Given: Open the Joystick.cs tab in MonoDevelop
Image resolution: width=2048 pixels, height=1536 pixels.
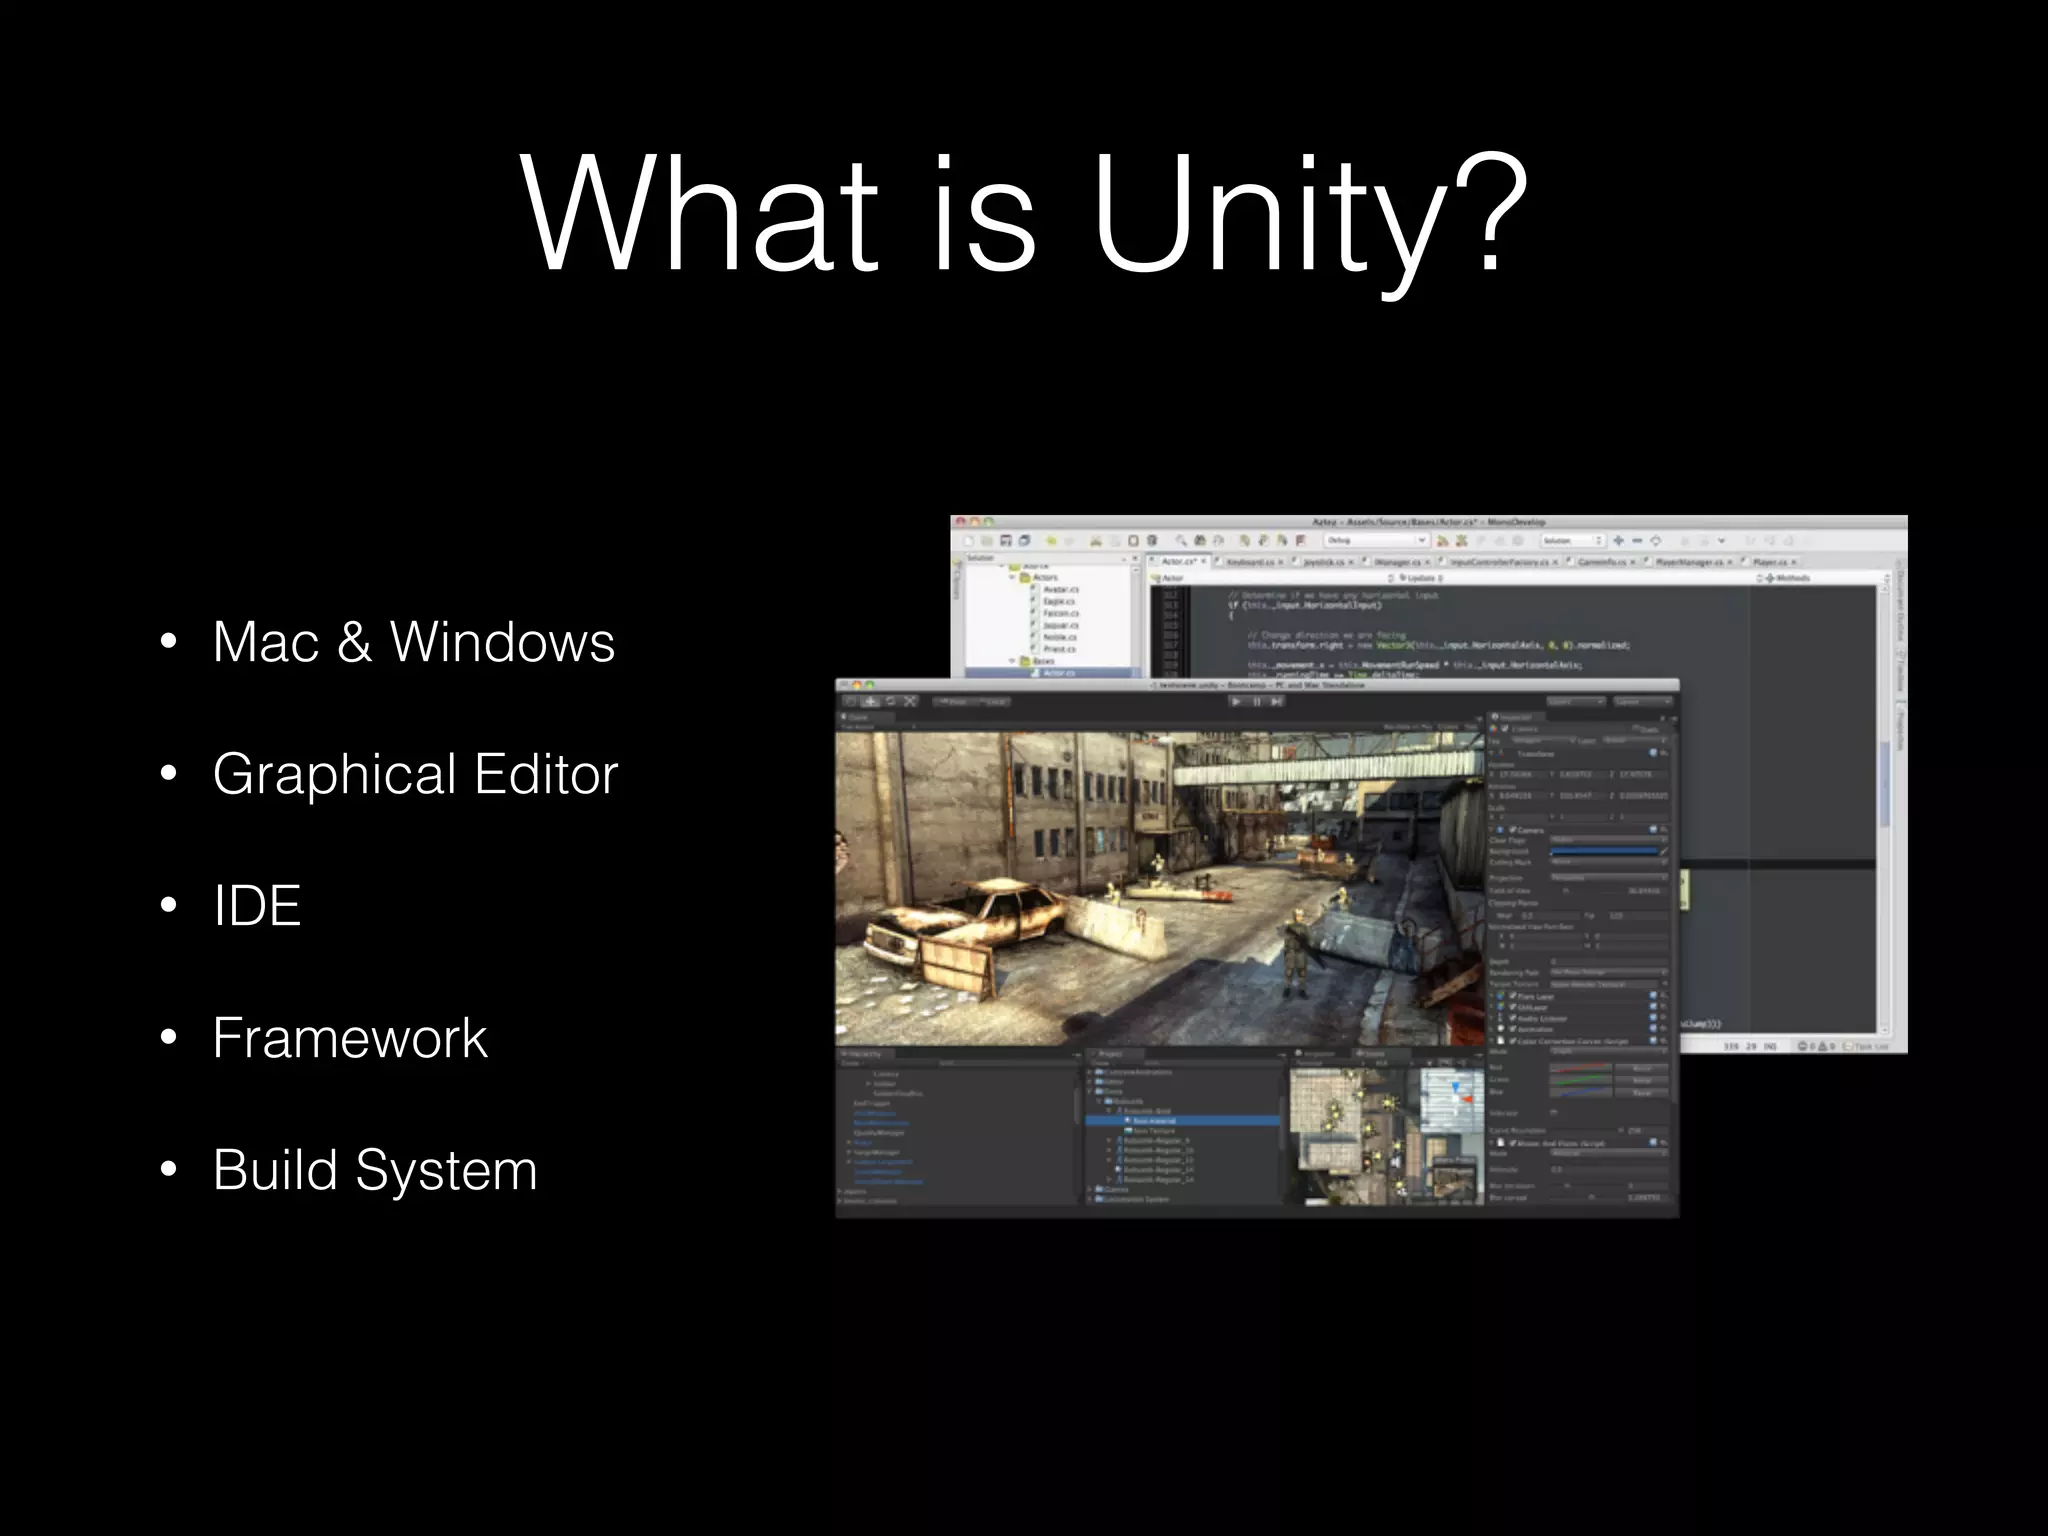Looking at the screenshot, I should coord(1323,562).
